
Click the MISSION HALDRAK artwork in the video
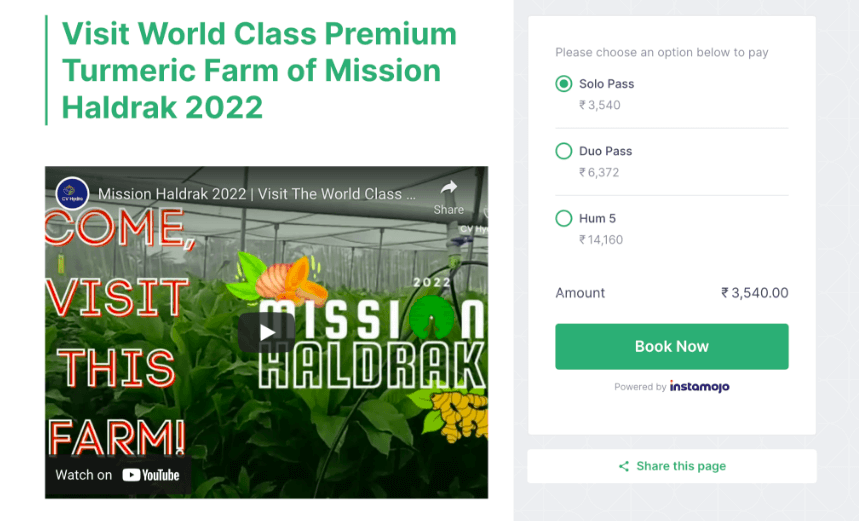point(370,345)
